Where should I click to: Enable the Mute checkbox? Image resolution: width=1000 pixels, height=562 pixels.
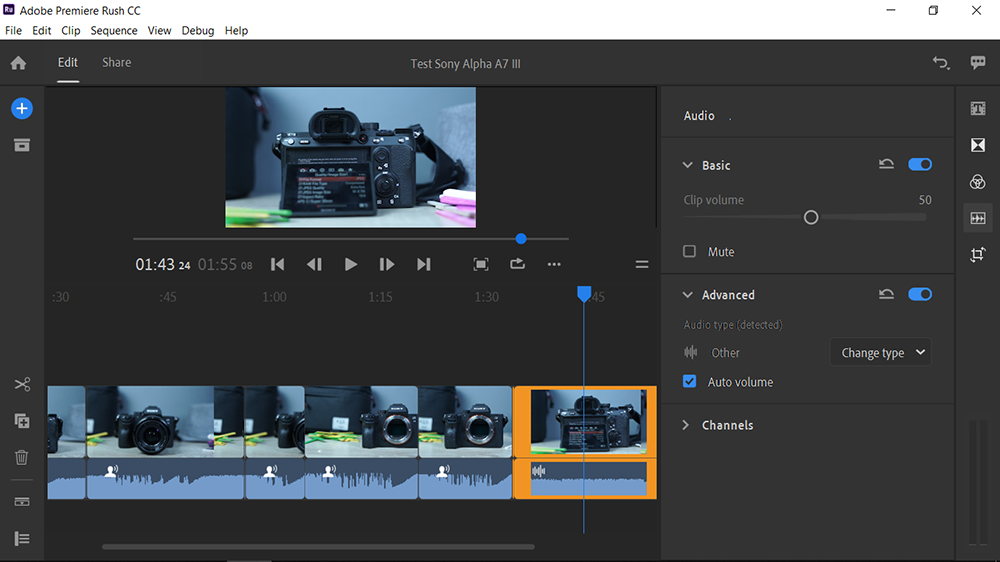[689, 251]
